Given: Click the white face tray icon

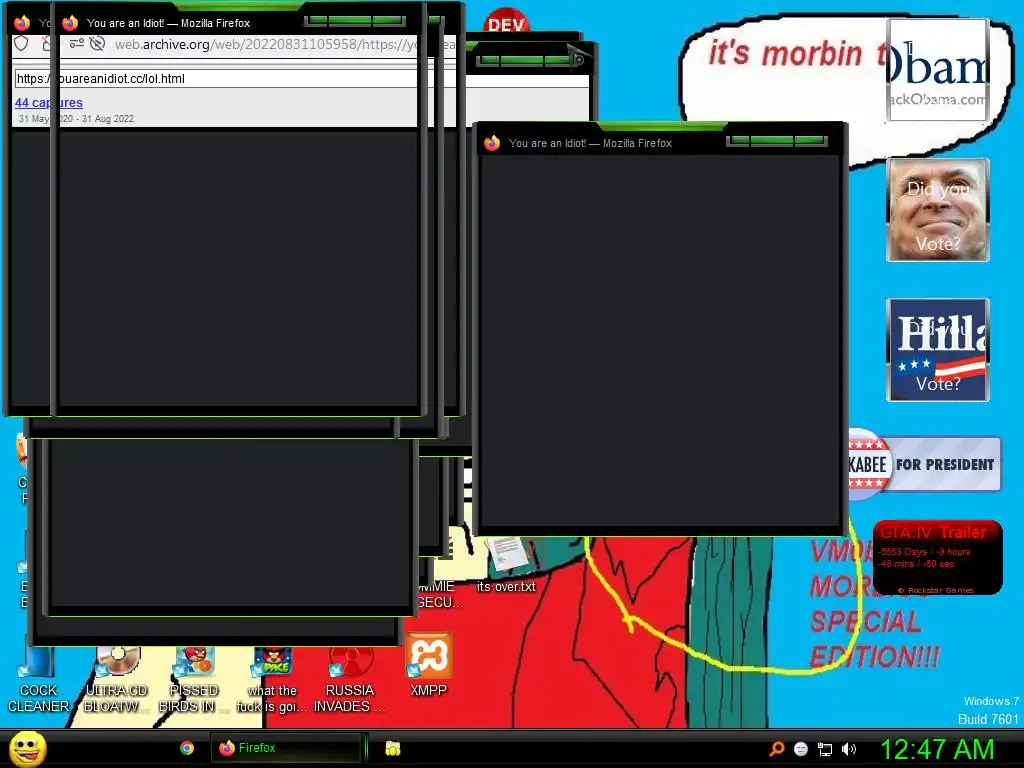Looking at the screenshot, I should pyautogui.click(x=801, y=749).
